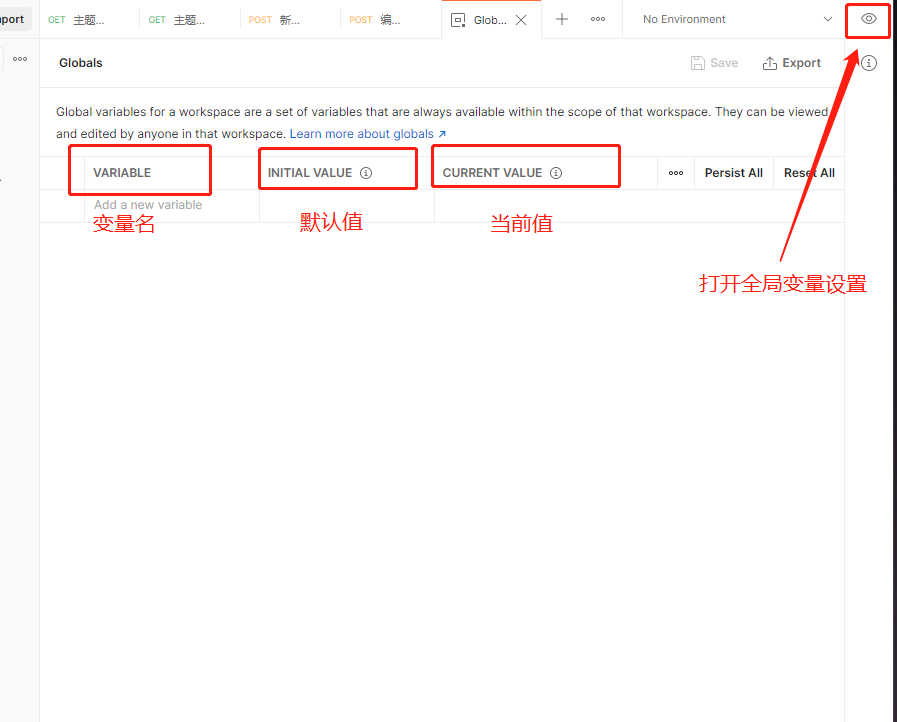Click the CURRENT VALUE column header text
Image resolution: width=897 pixels, height=722 pixels.
pos(492,173)
